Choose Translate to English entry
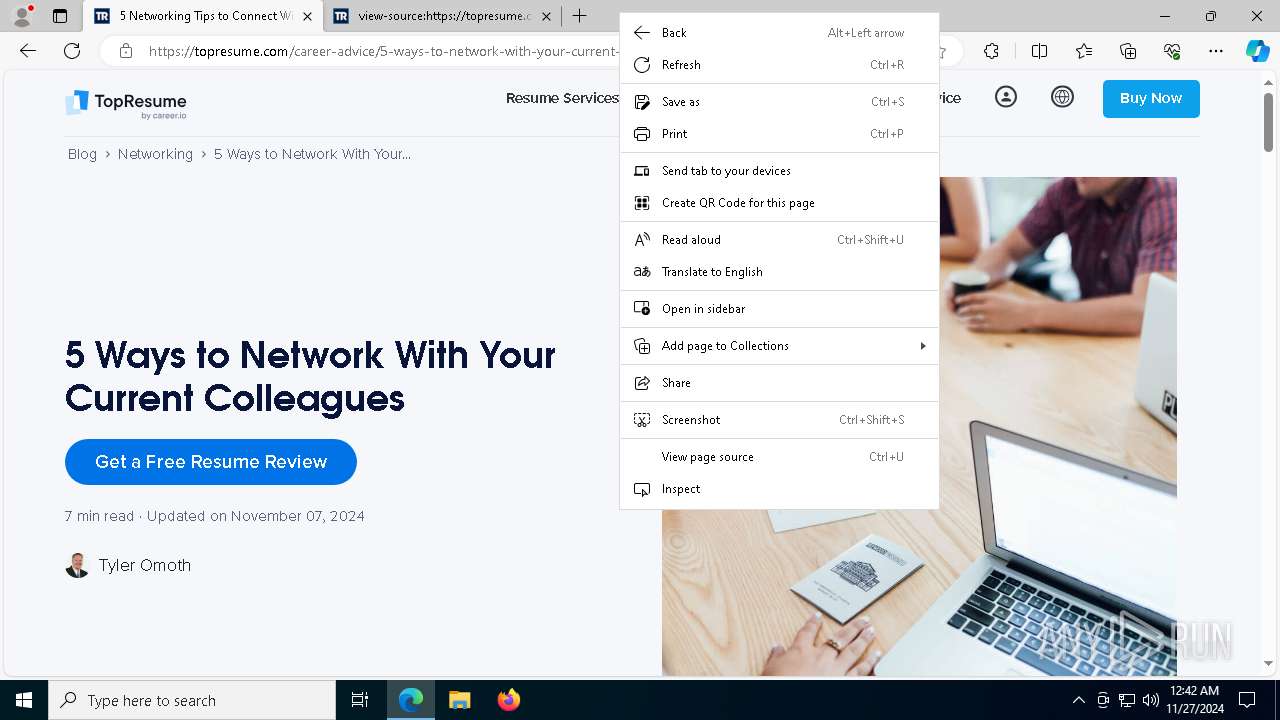 [779, 272]
